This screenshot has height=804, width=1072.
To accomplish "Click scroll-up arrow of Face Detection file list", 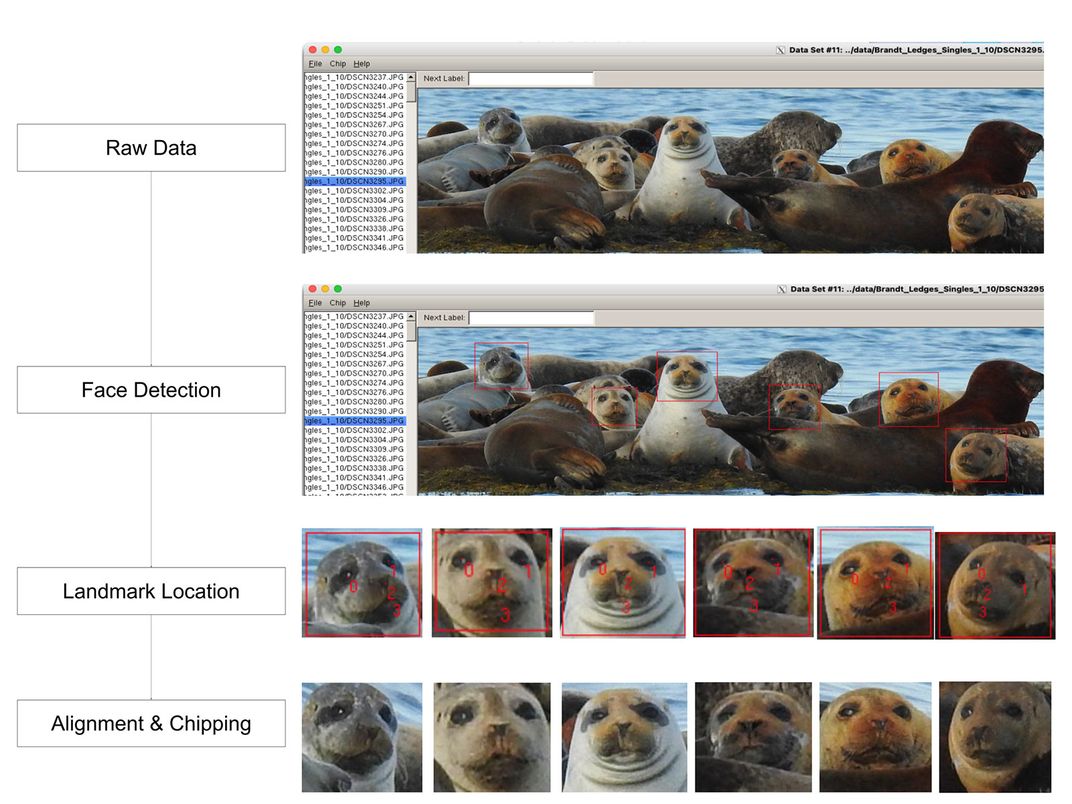I will [411, 317].
